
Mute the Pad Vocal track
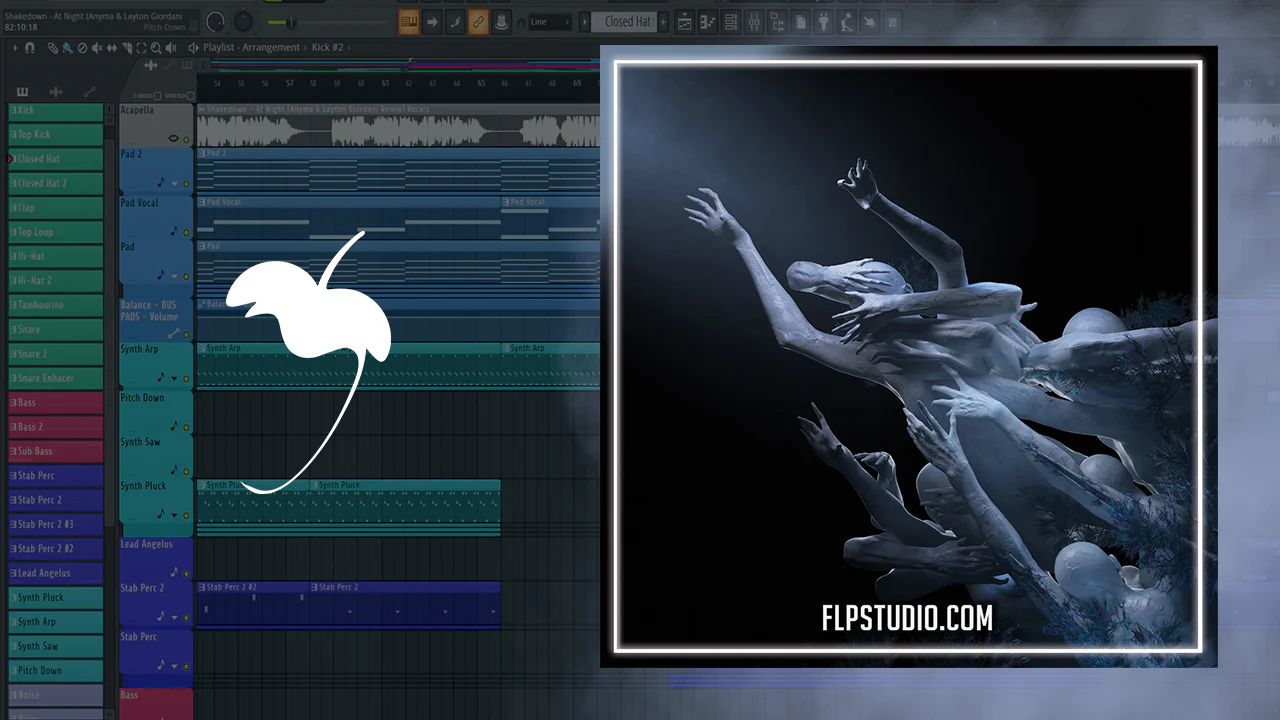[186, 232]
